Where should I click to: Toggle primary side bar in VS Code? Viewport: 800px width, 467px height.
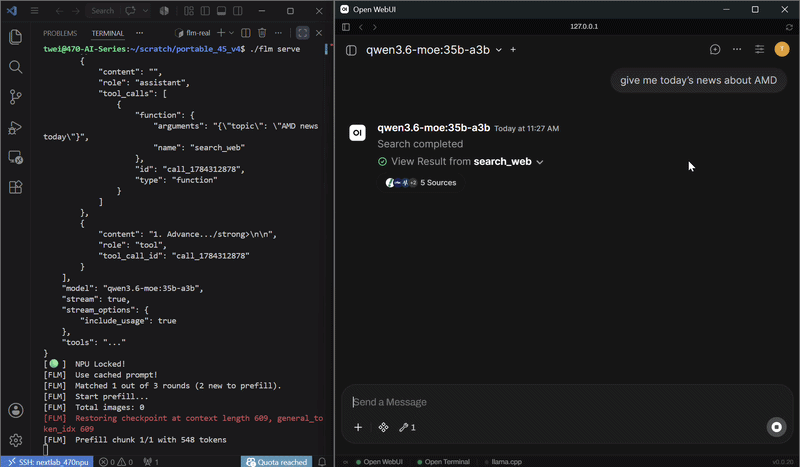click(205, 11)
